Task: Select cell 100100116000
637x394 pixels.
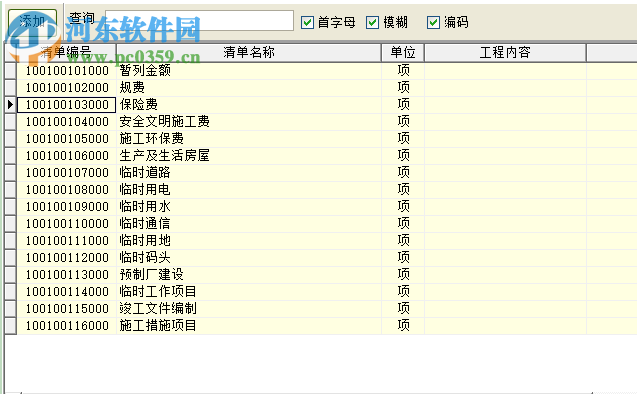Action: tap(67, 327)
